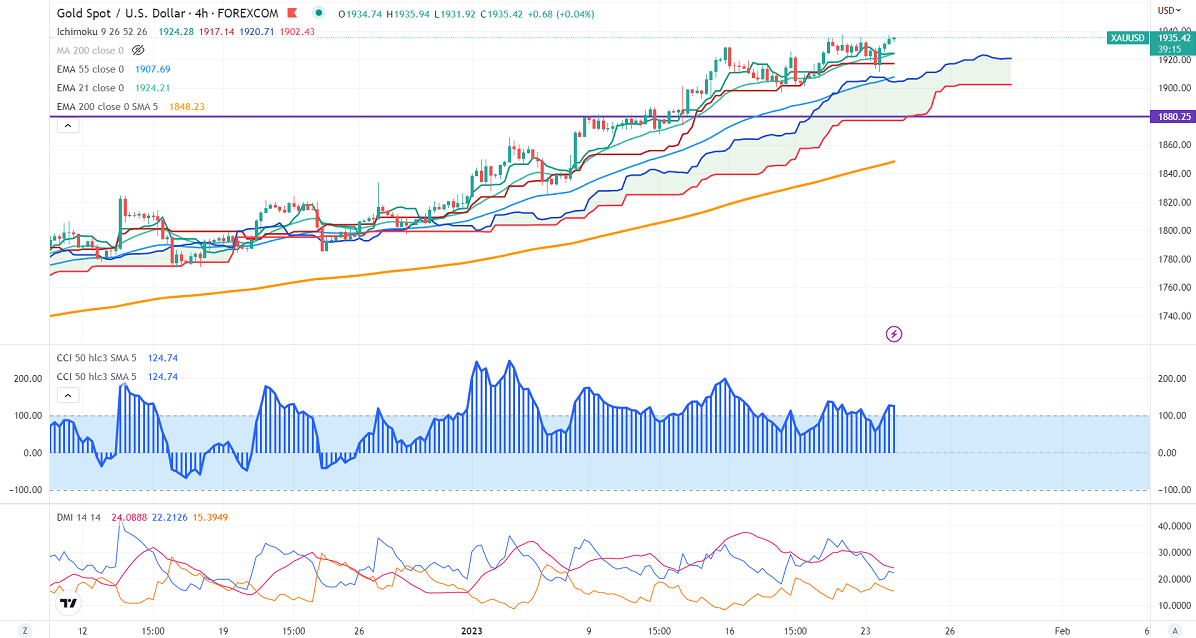1196x638 pixels.
Task: Click the green market status dot
Action: tap(319, 13)
